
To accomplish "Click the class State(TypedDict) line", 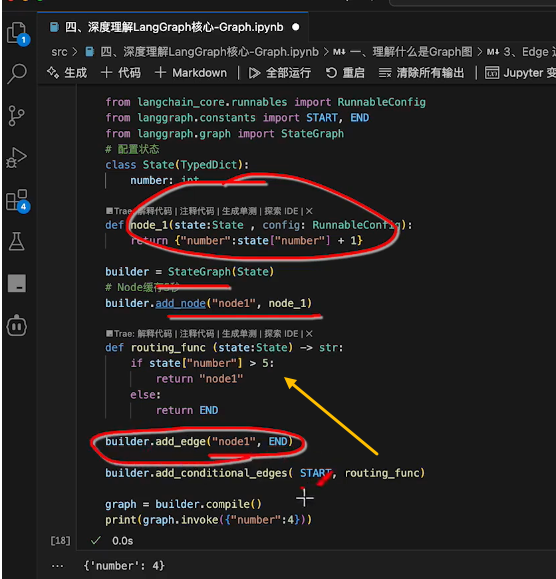I will [177, 165].
